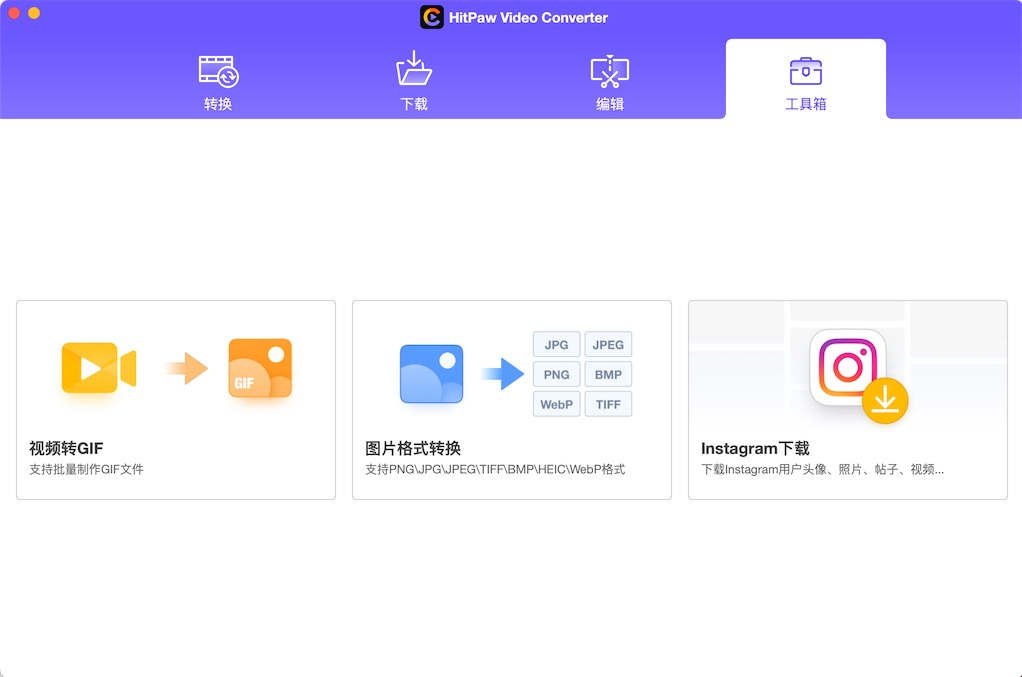Click the blue arrow in image converter card
This screenshot has width=1022, height=677.
coord(503,374)
